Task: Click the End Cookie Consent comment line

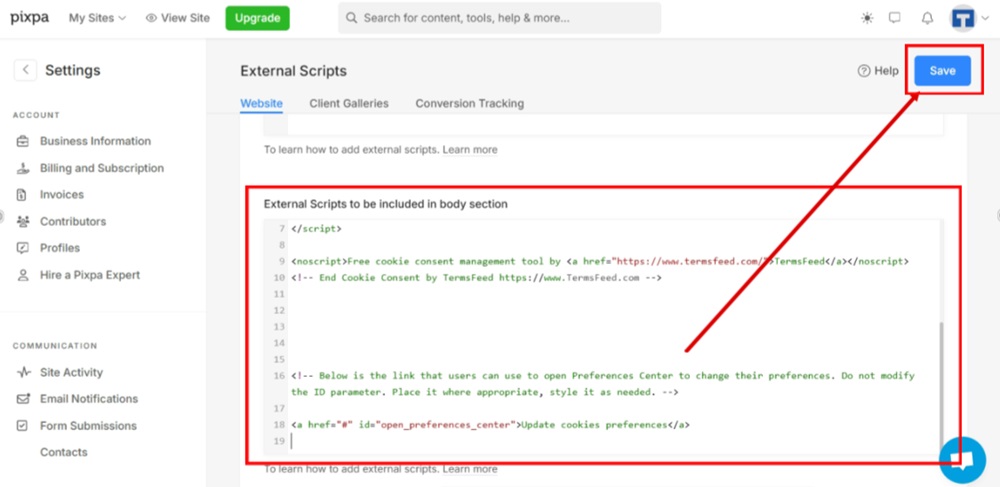Action: click(x=476, y=278)
